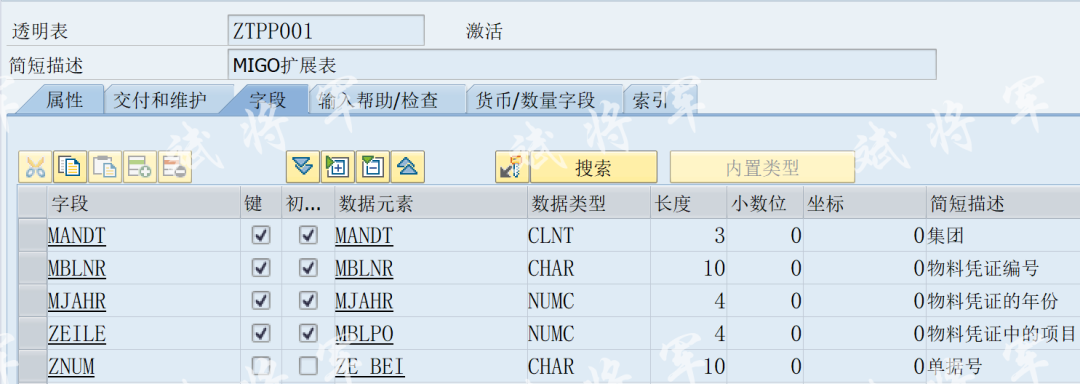Click the key/foreign key icon beside 搜索
Viewport: 1080px width, 384px height.
click(x=512, y=167)
